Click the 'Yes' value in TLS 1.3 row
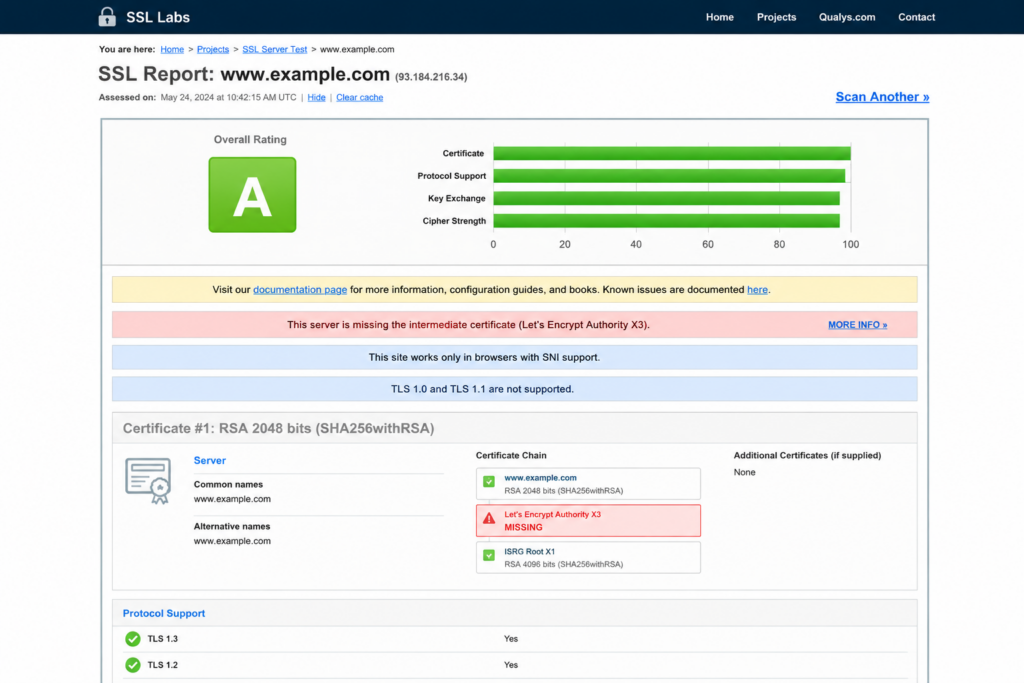 [x=511, y=639]
